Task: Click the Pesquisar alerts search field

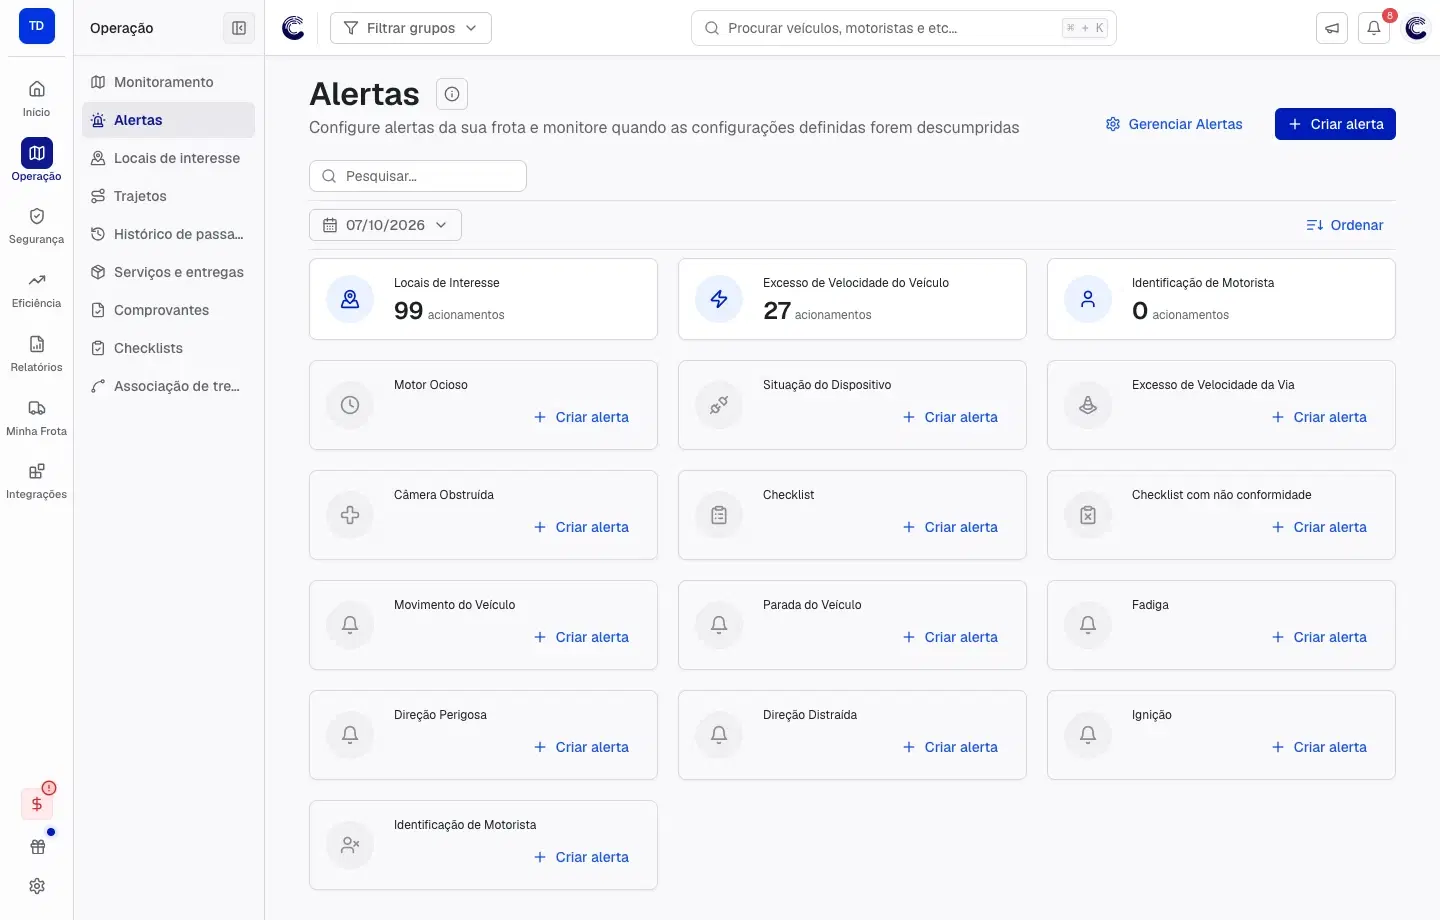Action: click(x=418, y=176)
